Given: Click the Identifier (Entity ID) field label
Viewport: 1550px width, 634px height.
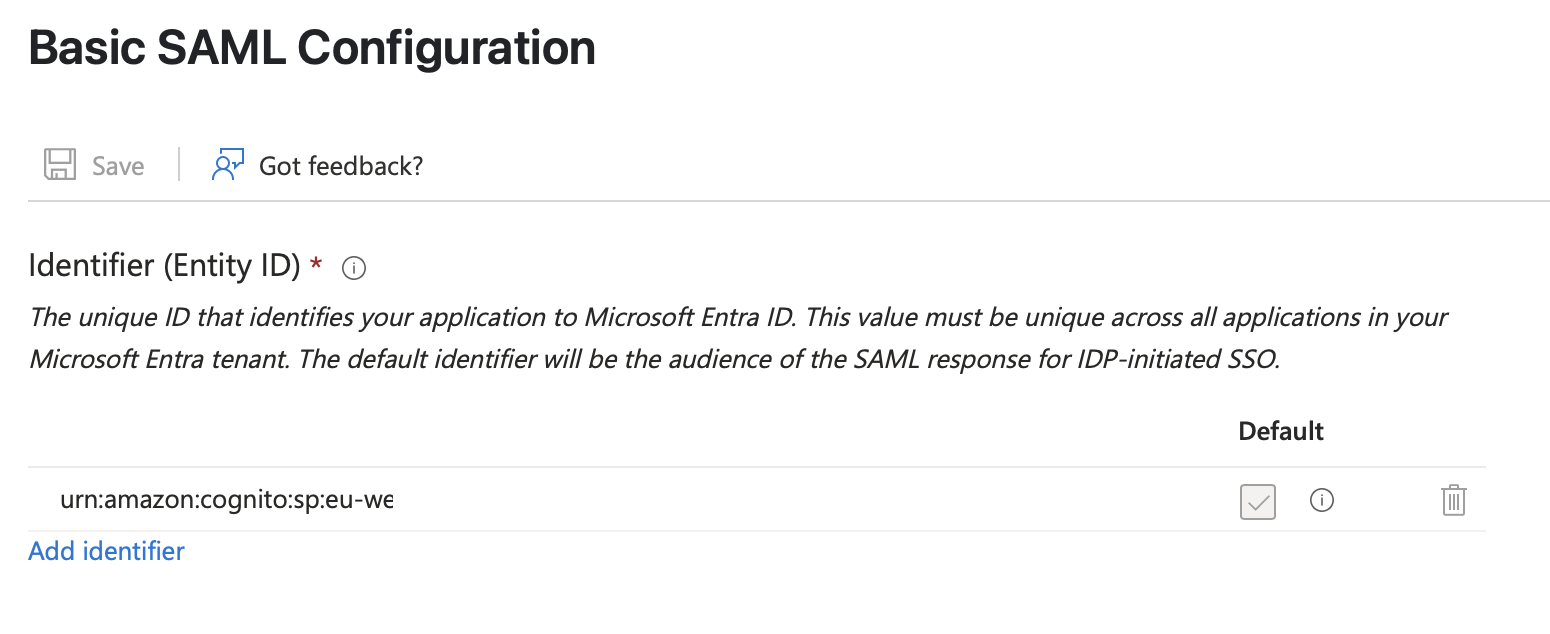Looking at the screenshot, I should pyautogui.click(x=164, y=266).
